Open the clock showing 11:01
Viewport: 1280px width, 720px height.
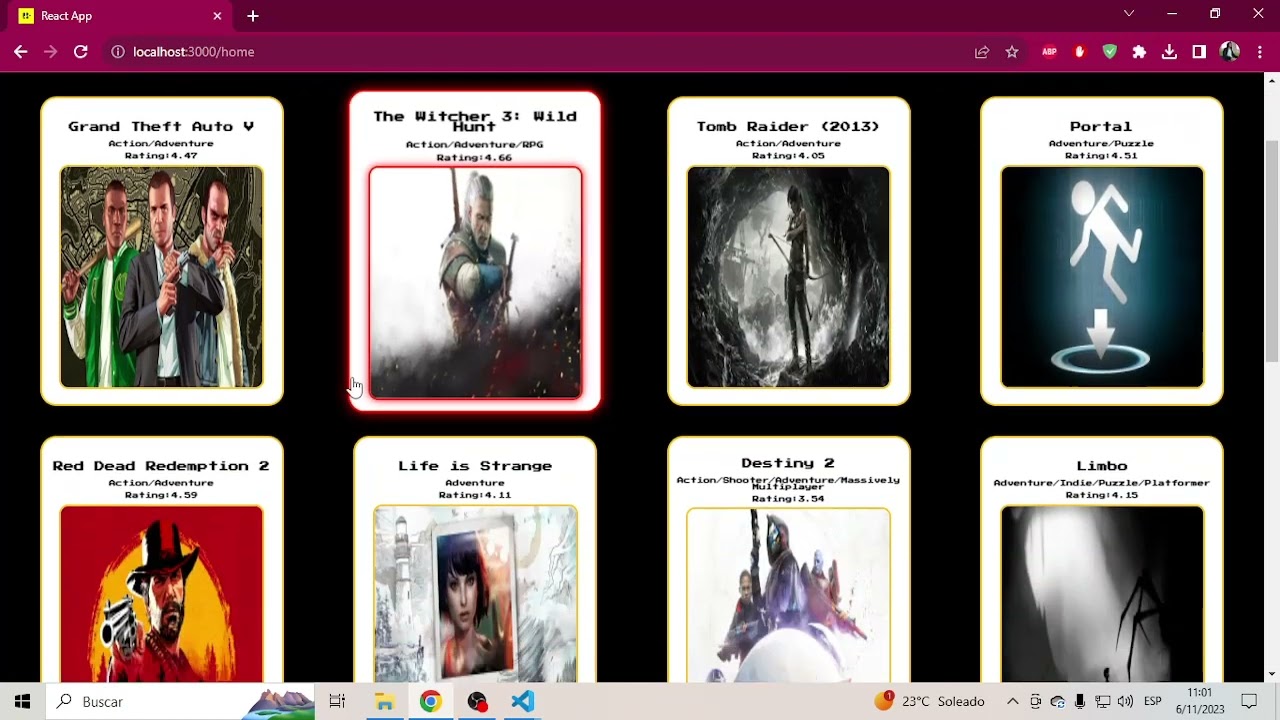(1200, 701)
